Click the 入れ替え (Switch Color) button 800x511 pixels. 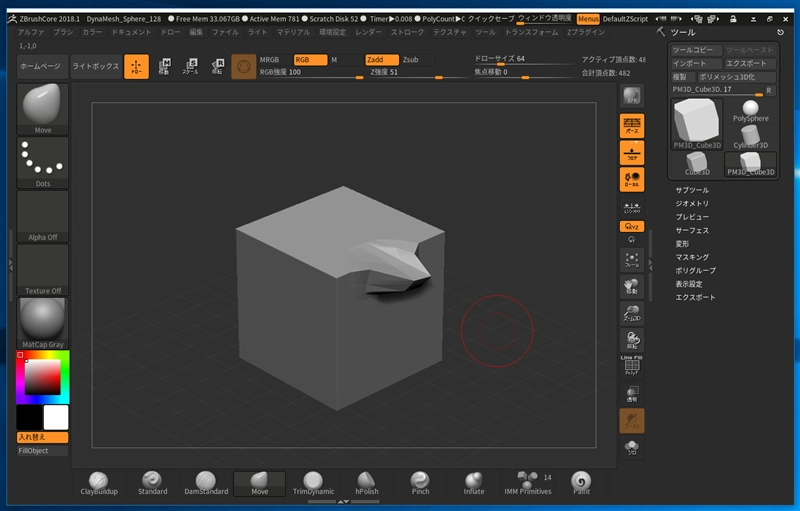(x=42, y=437)
